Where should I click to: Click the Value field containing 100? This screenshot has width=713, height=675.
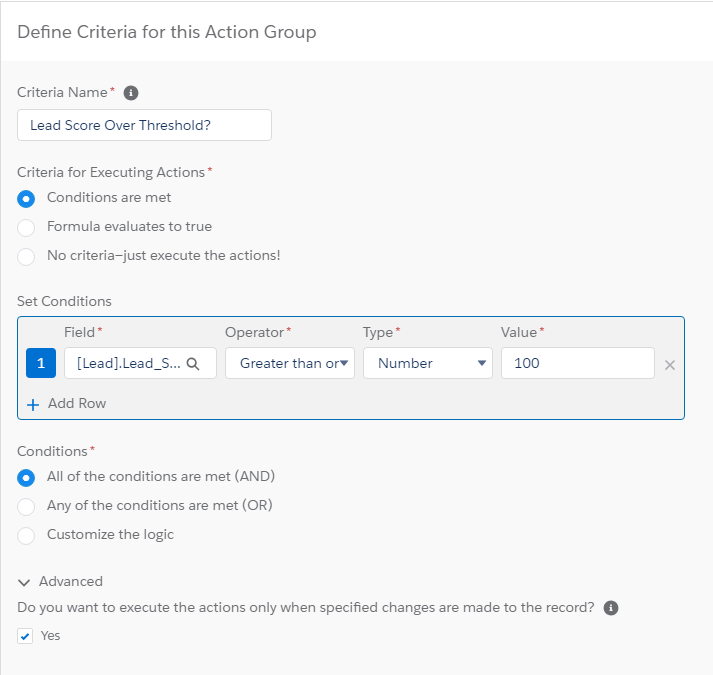tap(577, 364)
